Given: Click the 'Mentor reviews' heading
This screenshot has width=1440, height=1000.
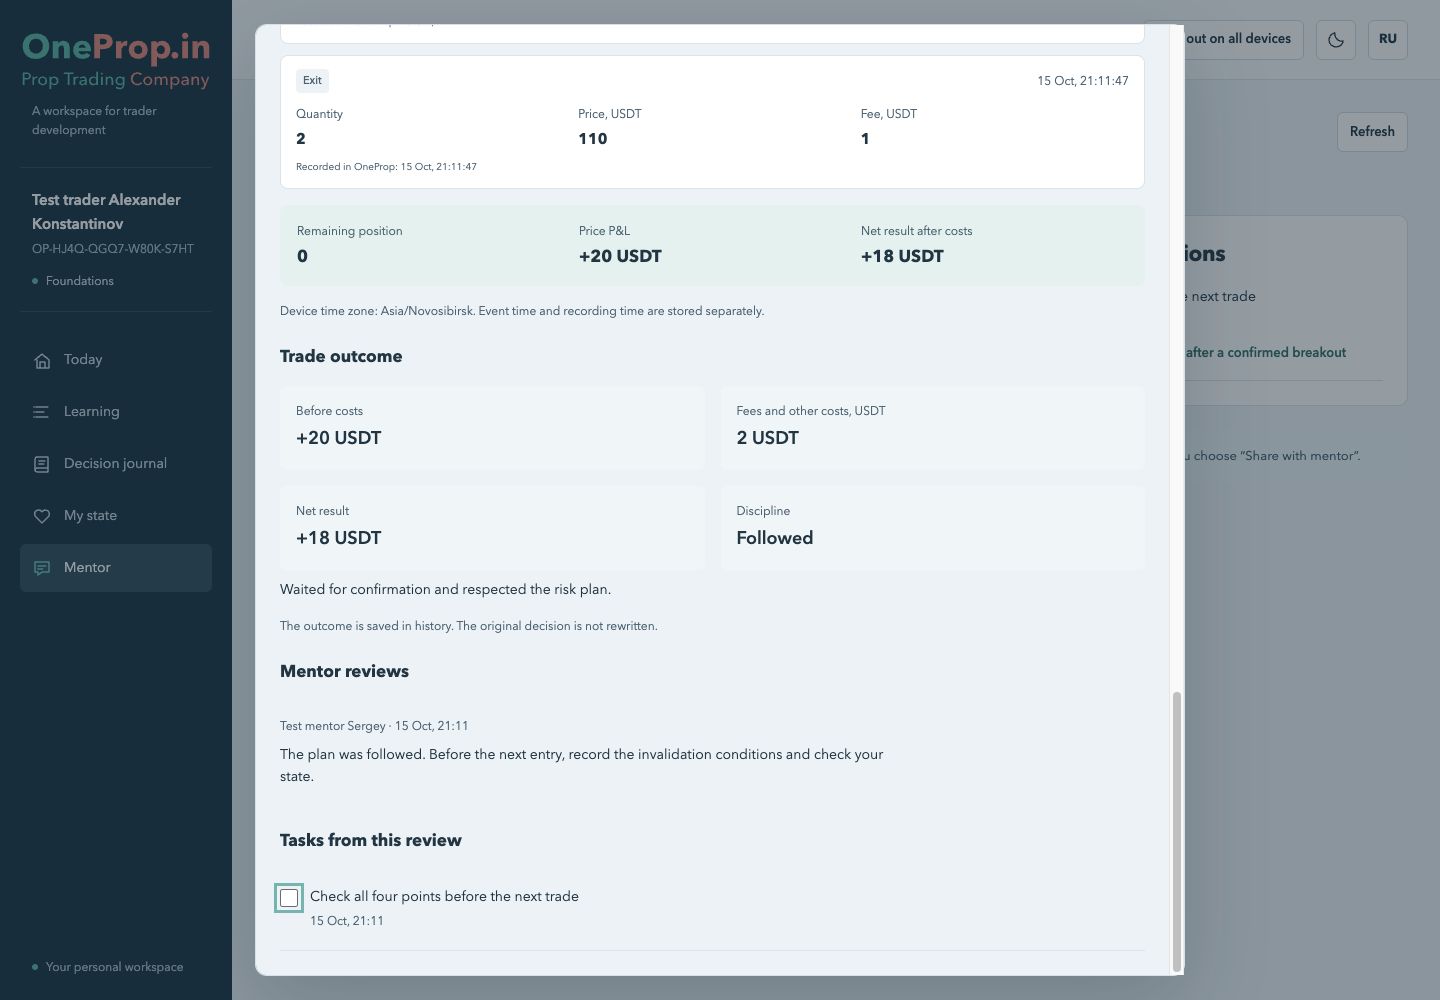Looking at the screenshot, I should (x=344, y=672).
